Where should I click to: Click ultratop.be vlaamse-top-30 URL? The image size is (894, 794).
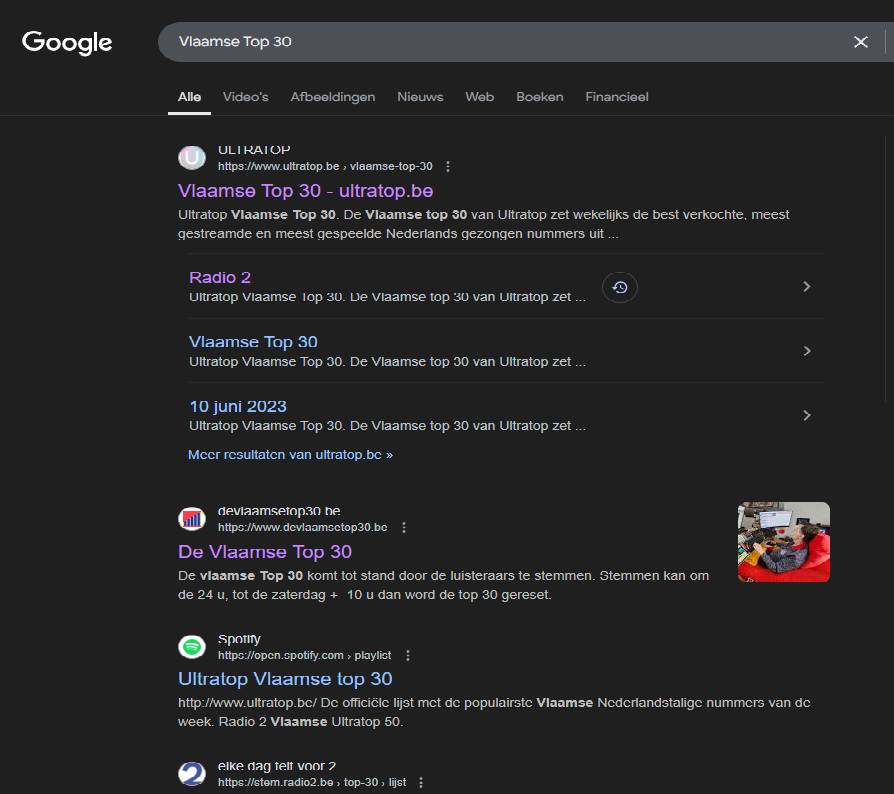[325, 166]
